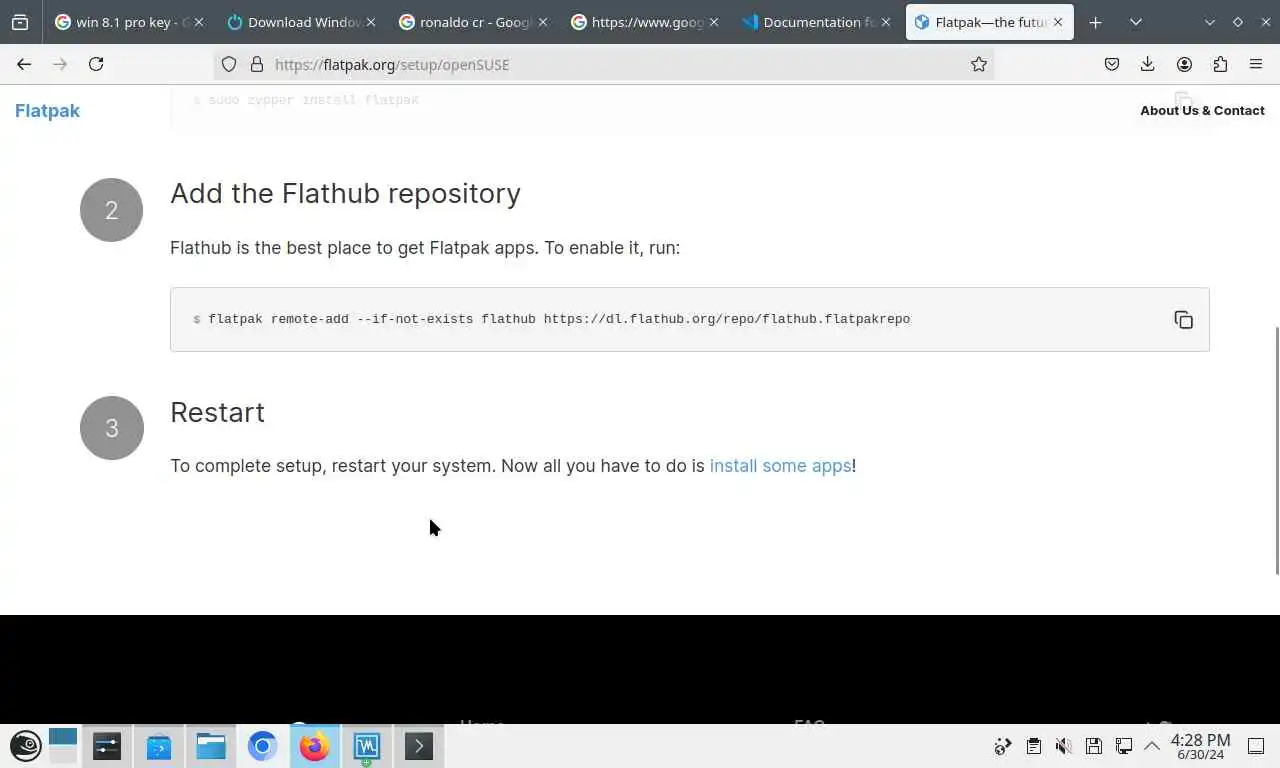Click the flatpak remote-add command text
Image resolution: width=1280 pixels, height=768 pixels.
[x=559, y=319]
